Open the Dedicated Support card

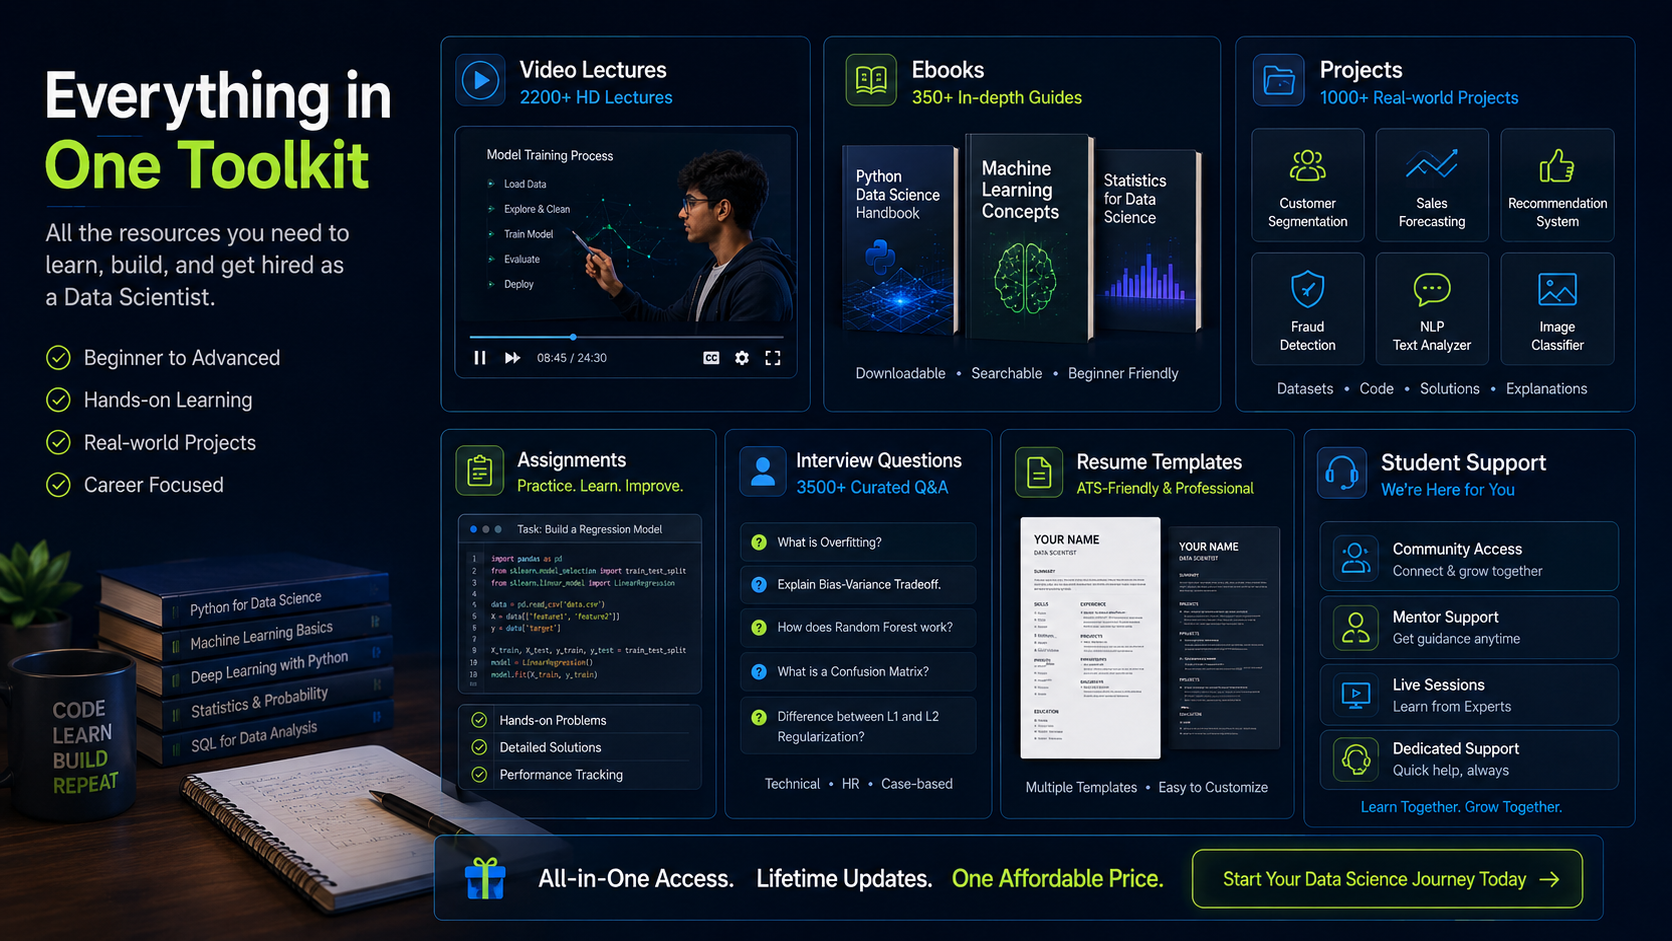(1468, 759)
